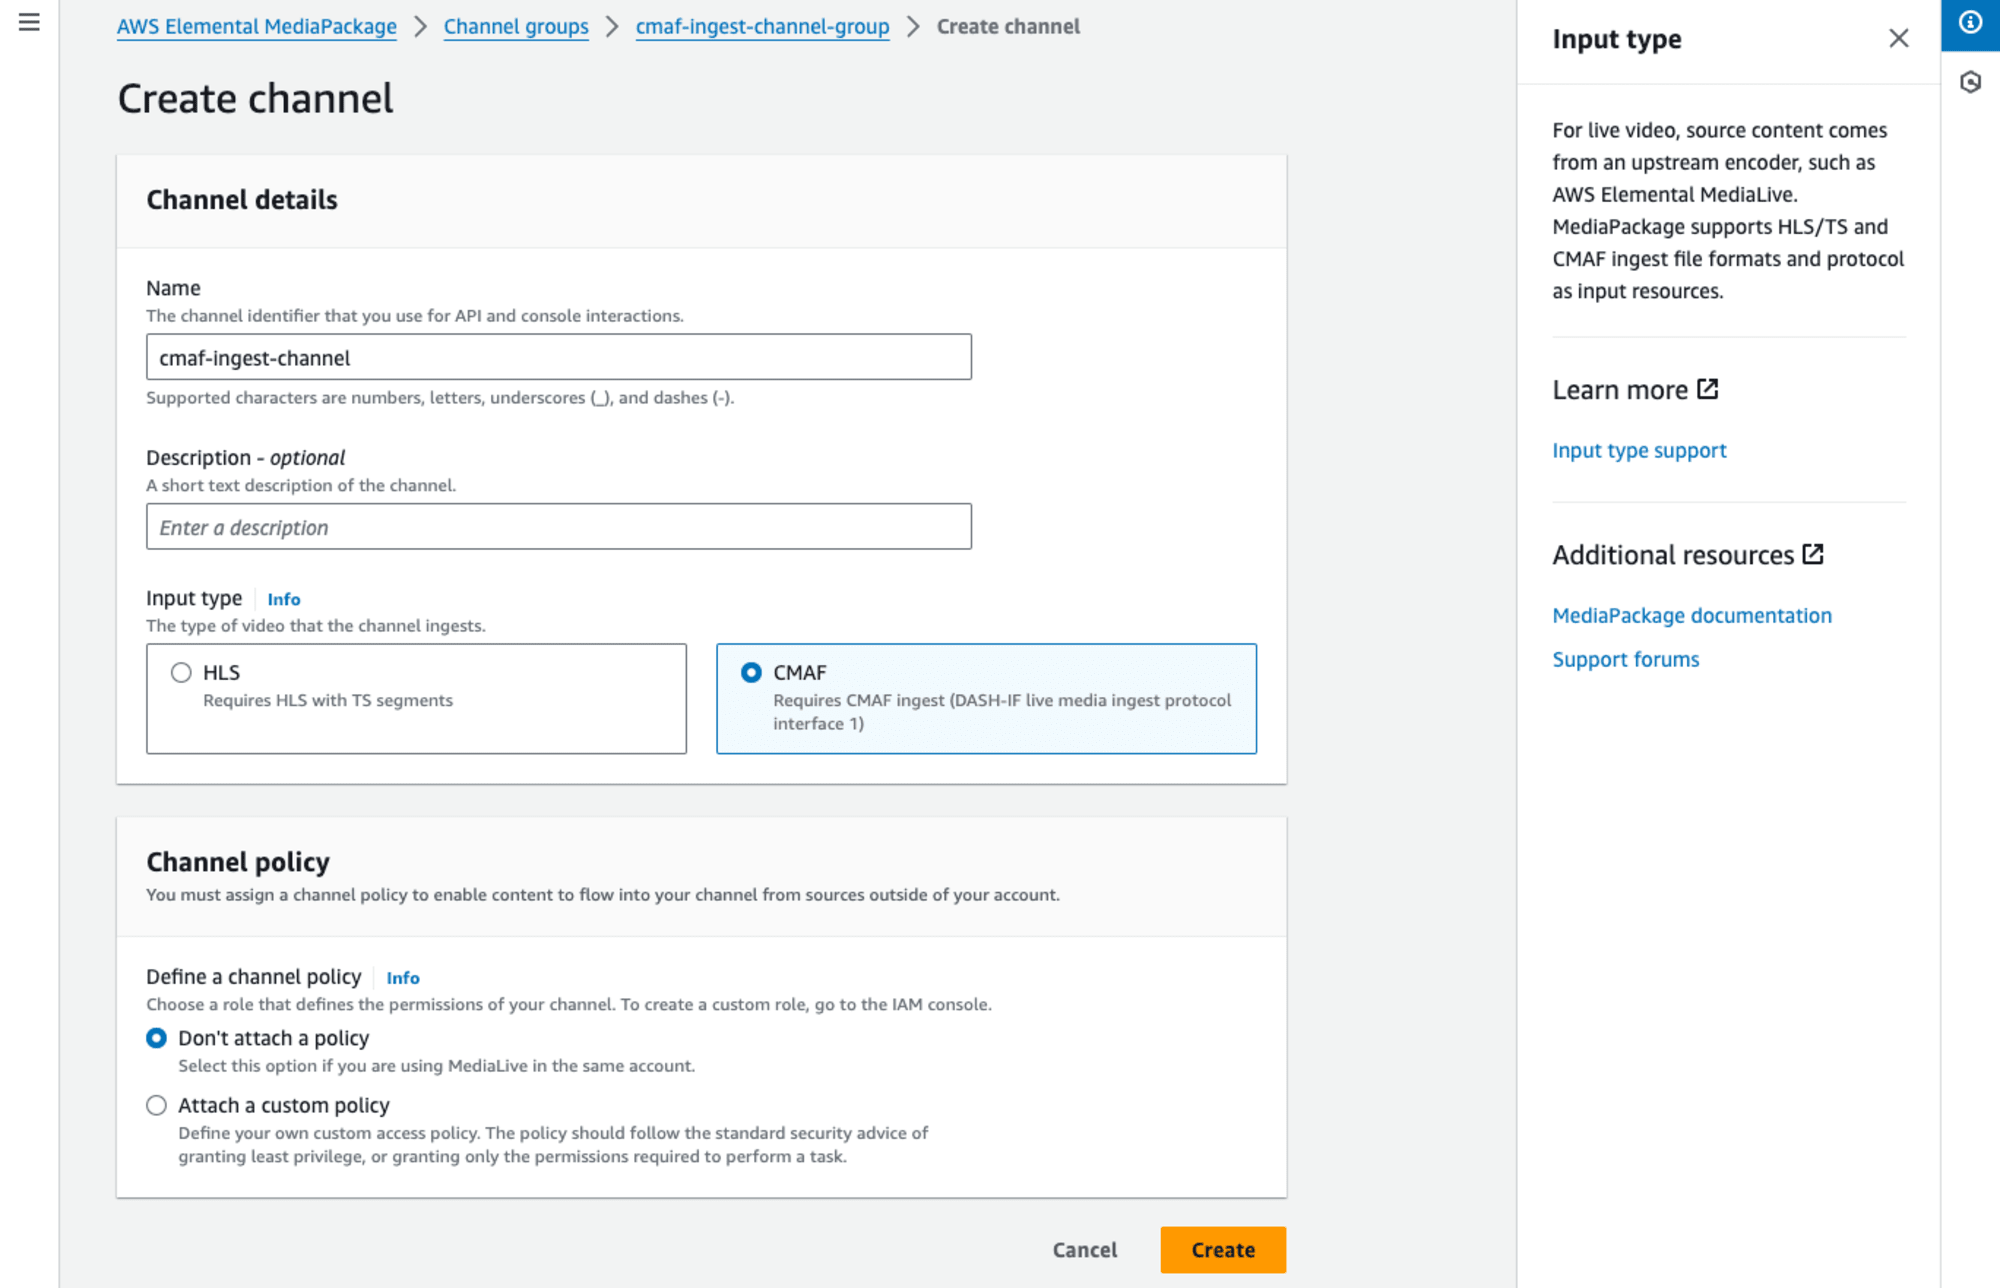Screen dimensions: 2000x1288
Task: Click the Learn more heading
Action: (x=1620, y=390)
